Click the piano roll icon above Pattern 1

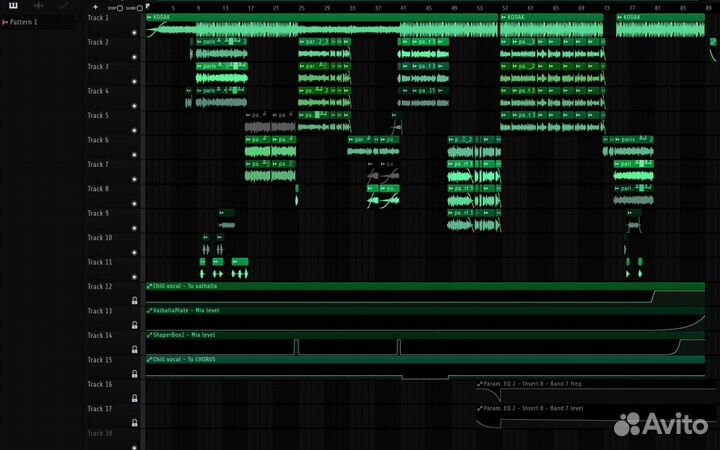pyautogui.click(x=13, y=6)
